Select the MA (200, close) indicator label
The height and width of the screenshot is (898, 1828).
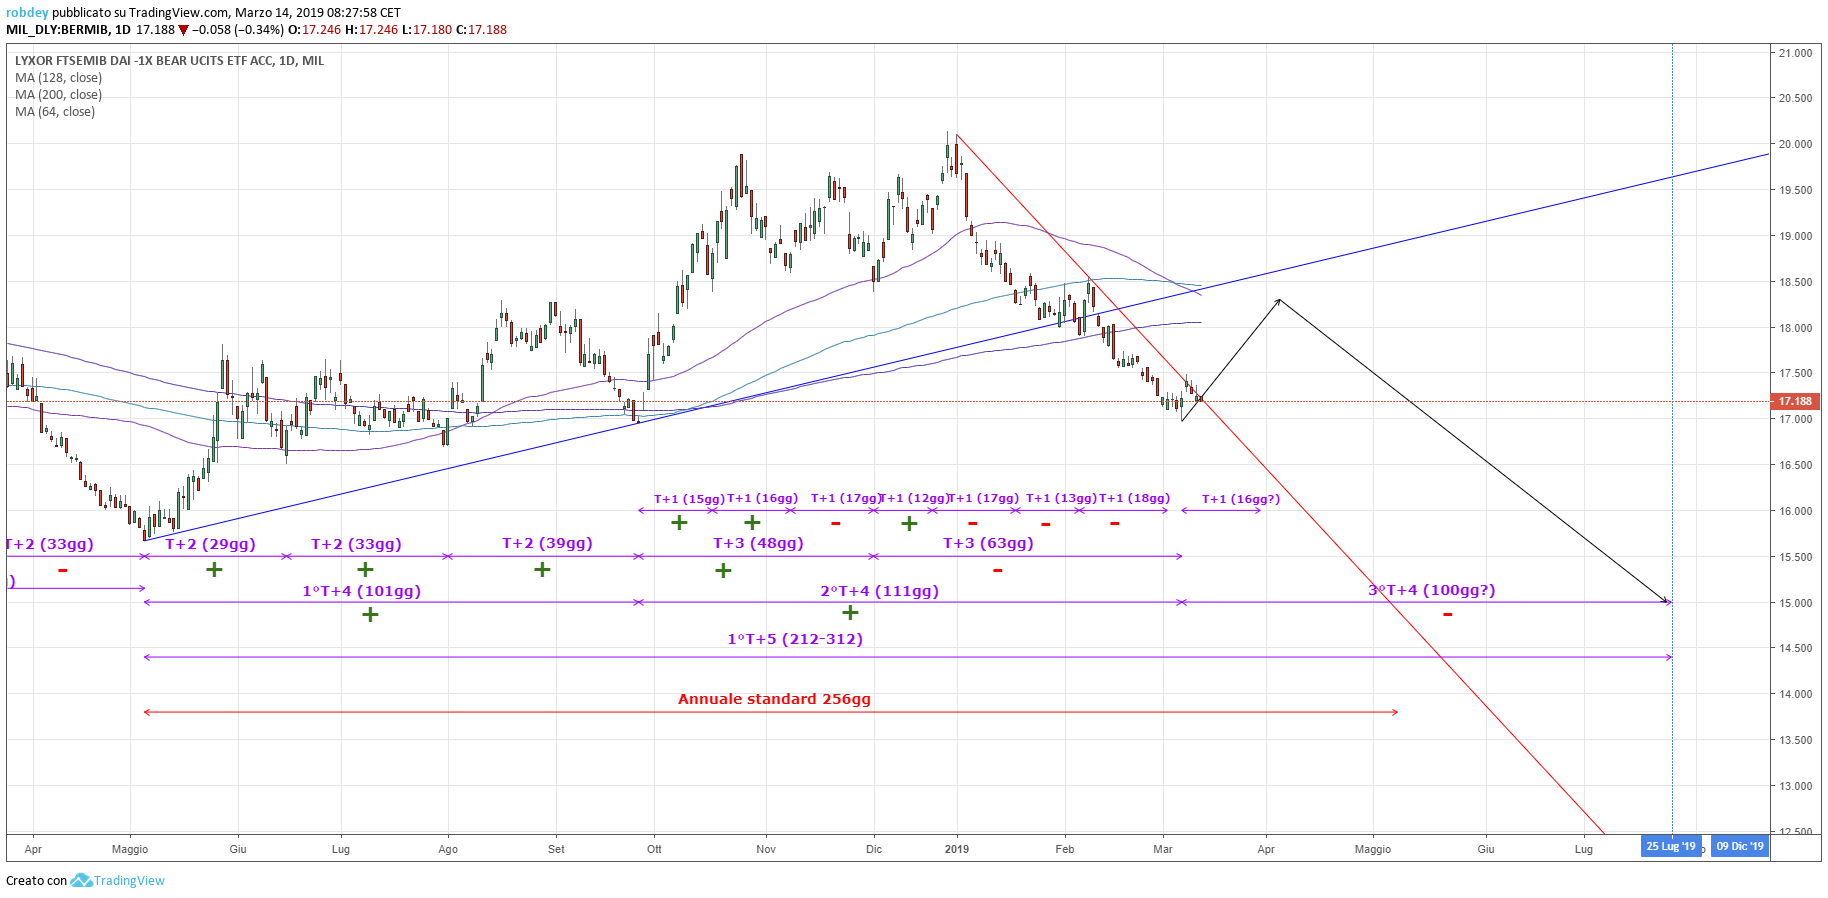(x=58, y=95)
